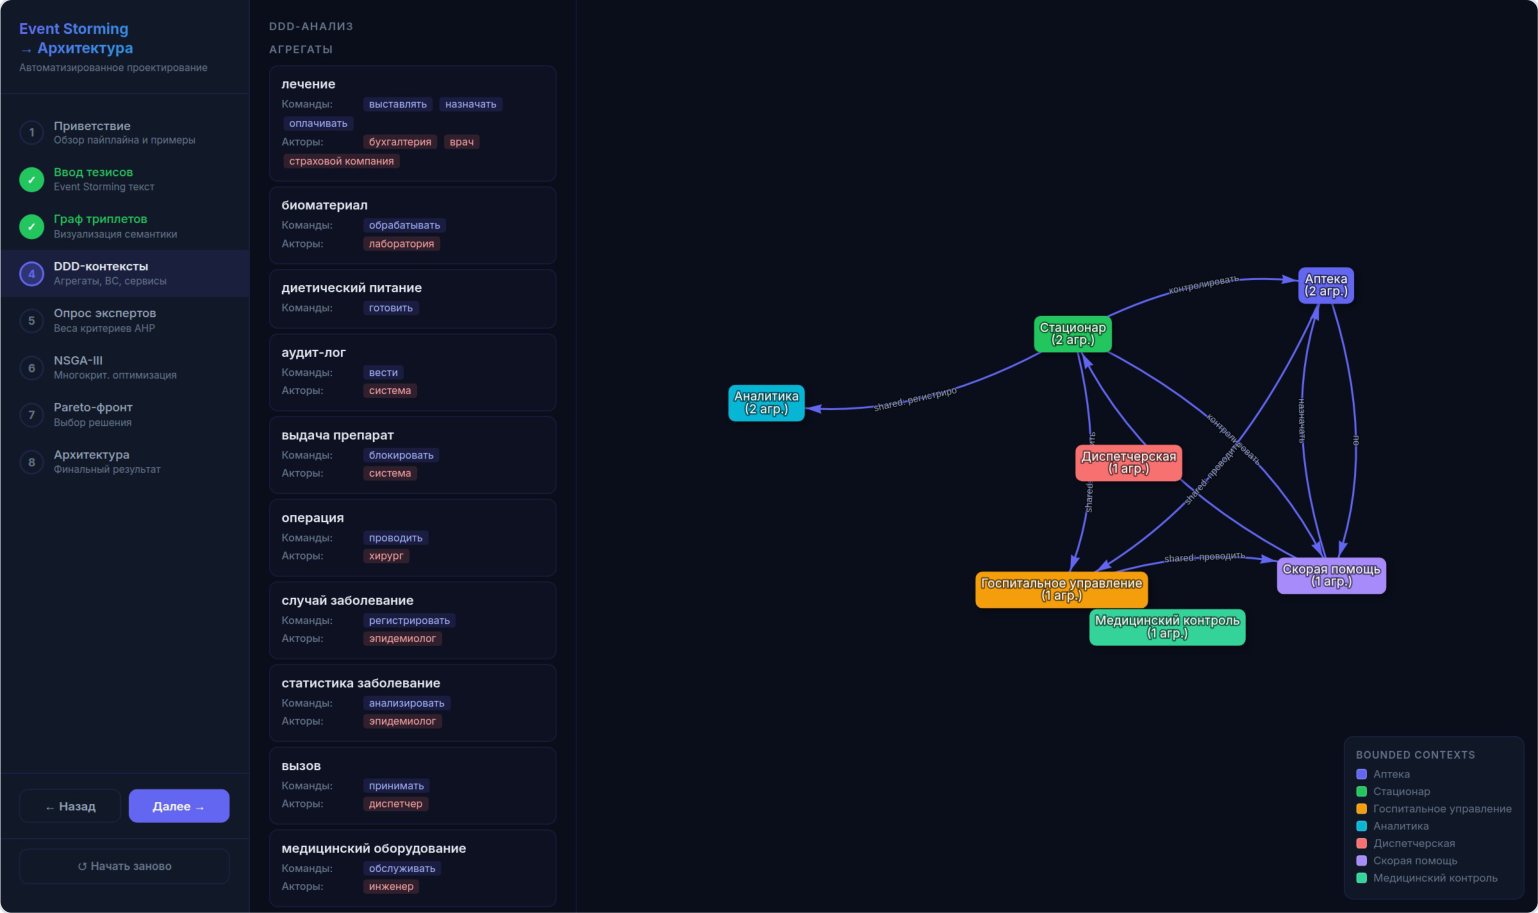Click the аудит-лог aggregate title
Screen dimensions: 1538x913
pos(313,352)
